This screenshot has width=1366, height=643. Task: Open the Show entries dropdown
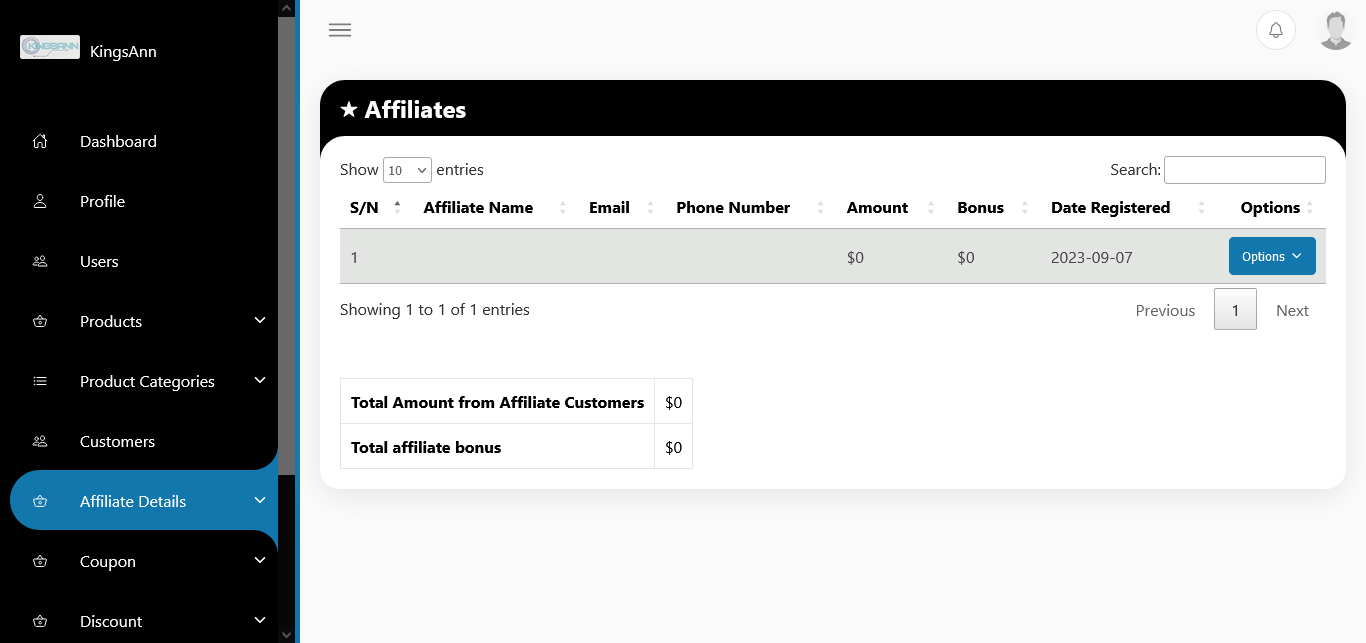point(407,170)
